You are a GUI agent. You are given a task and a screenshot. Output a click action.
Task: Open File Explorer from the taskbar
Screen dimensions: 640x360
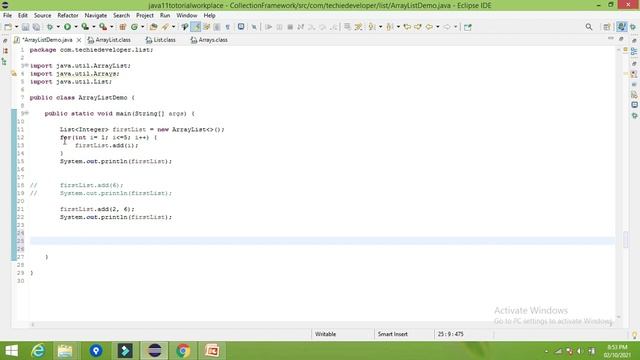tap(65, 351)
